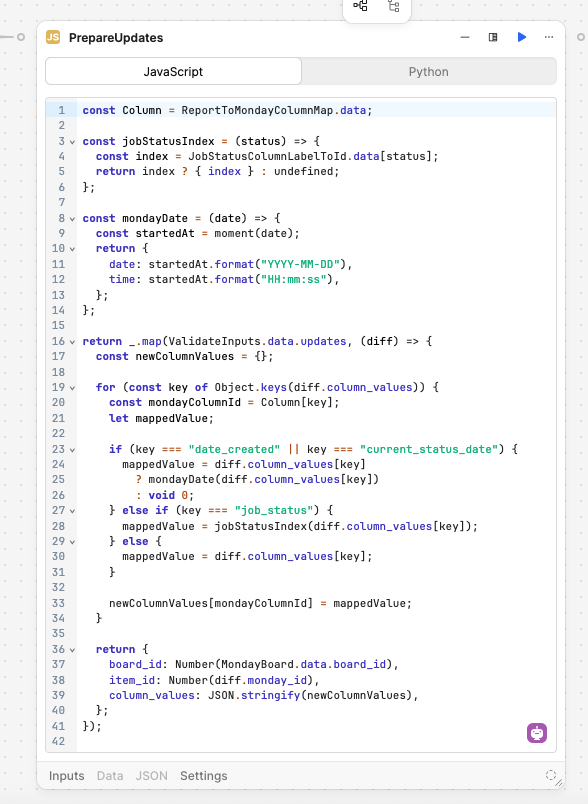Viewport: 588px width, 804px height.
Task: Switch to the JSON tab
Action: point(151,776)
